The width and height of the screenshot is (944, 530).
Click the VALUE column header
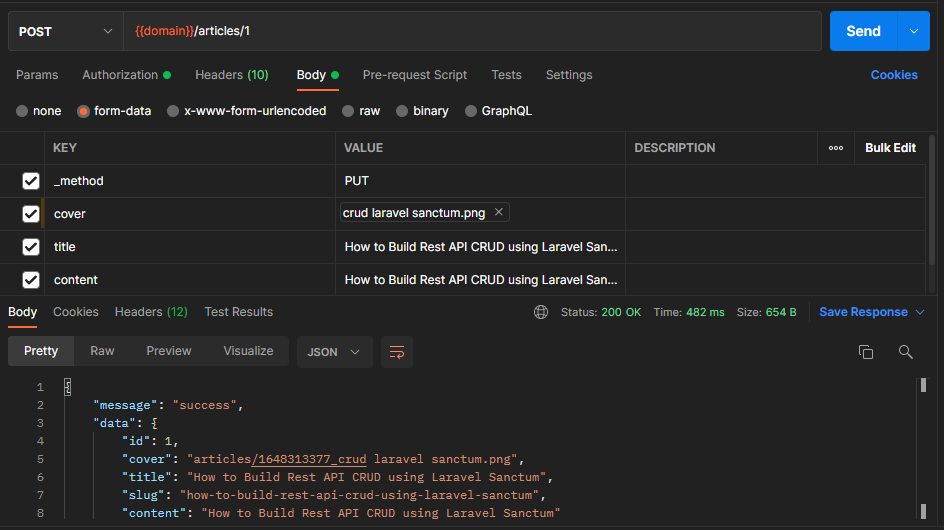click(x=363, y=148)
